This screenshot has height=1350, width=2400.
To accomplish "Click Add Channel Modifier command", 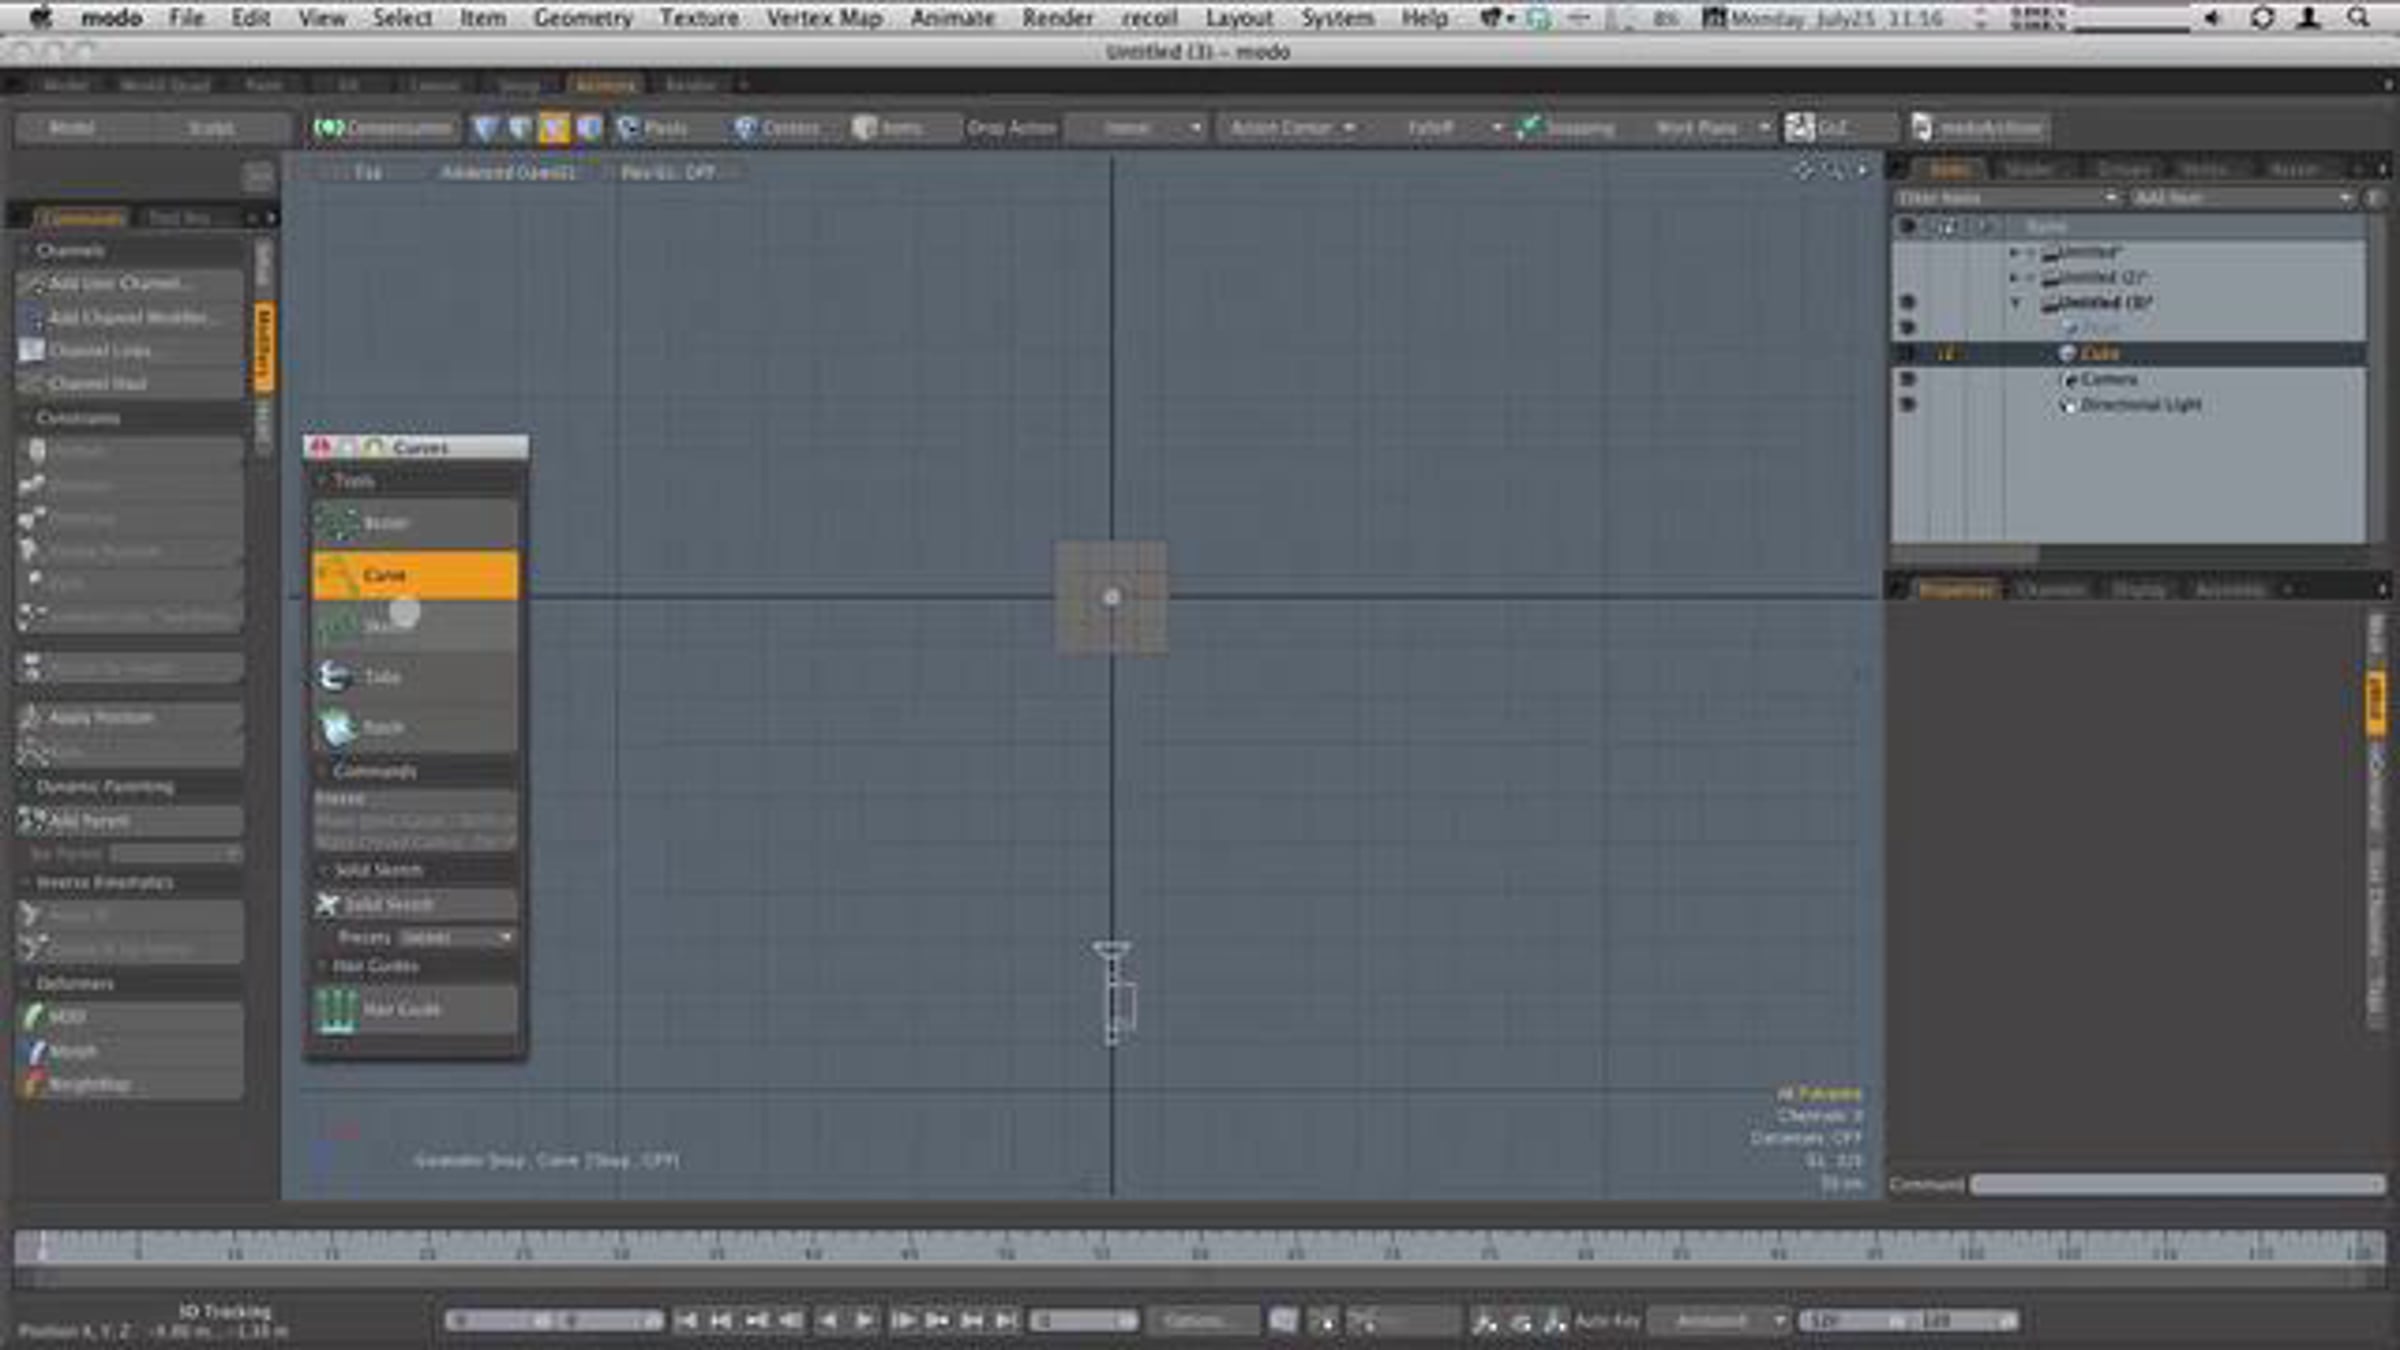I will click(130, 318).
